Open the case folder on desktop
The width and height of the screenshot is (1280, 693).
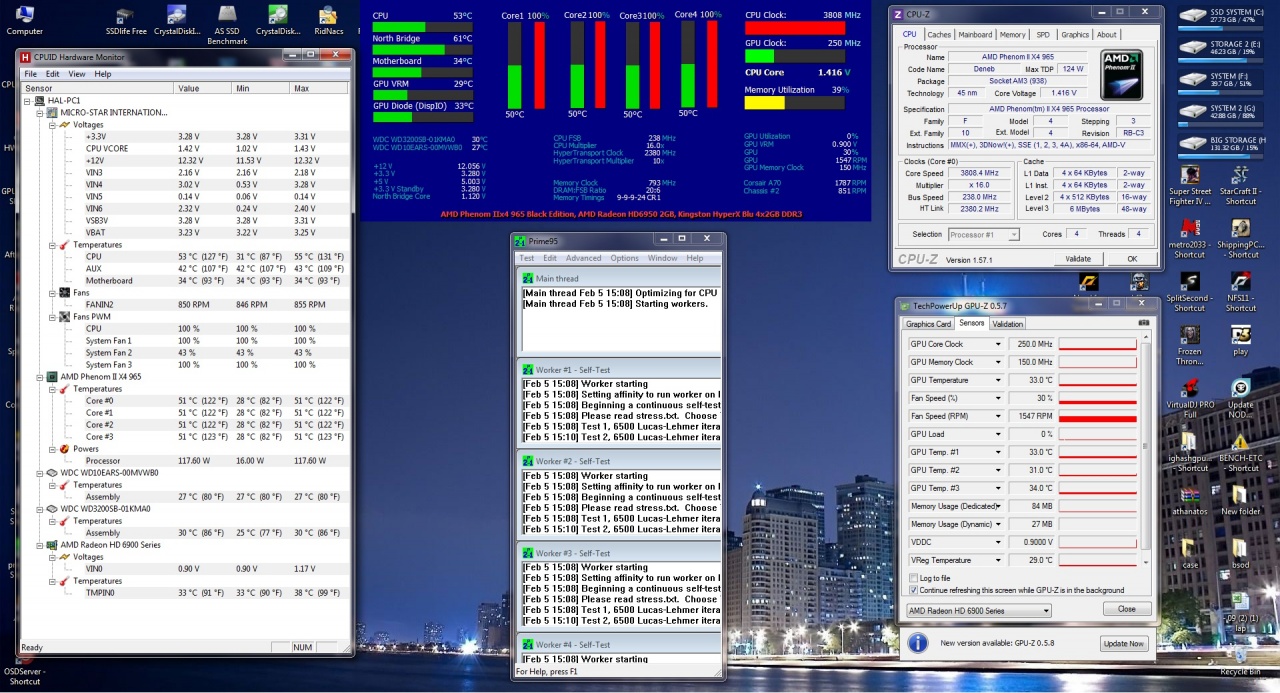click(x=1190, y=553)
